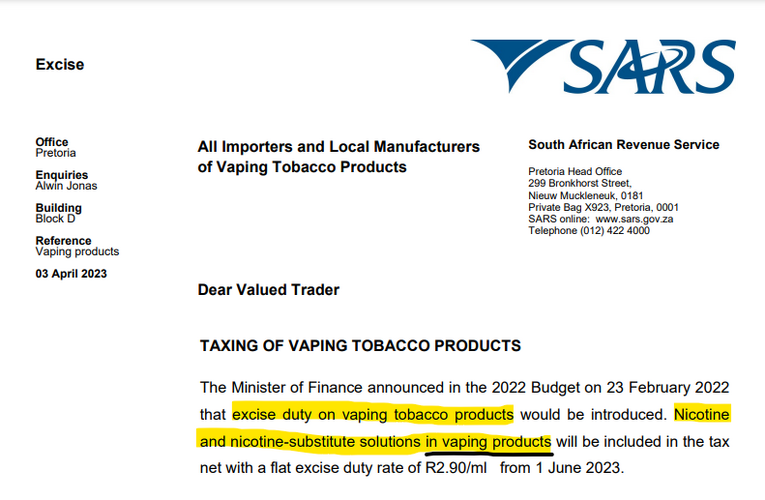Click the Reference Vaping products text
Screen dimensions: 765x500
coord(77,246)
